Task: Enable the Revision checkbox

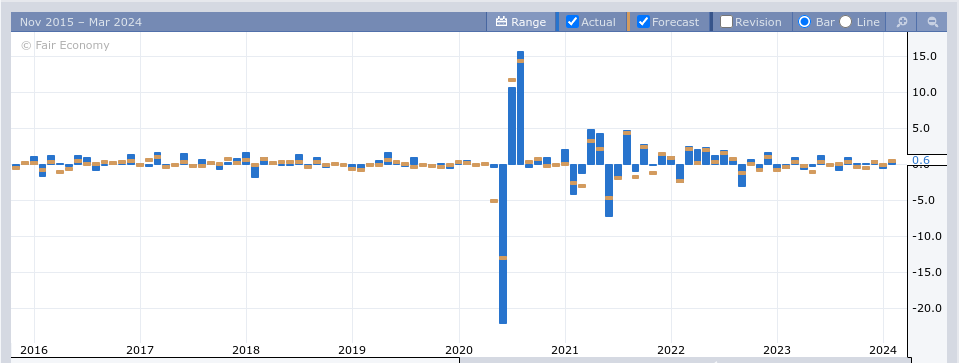Action: tap(727, 22)
